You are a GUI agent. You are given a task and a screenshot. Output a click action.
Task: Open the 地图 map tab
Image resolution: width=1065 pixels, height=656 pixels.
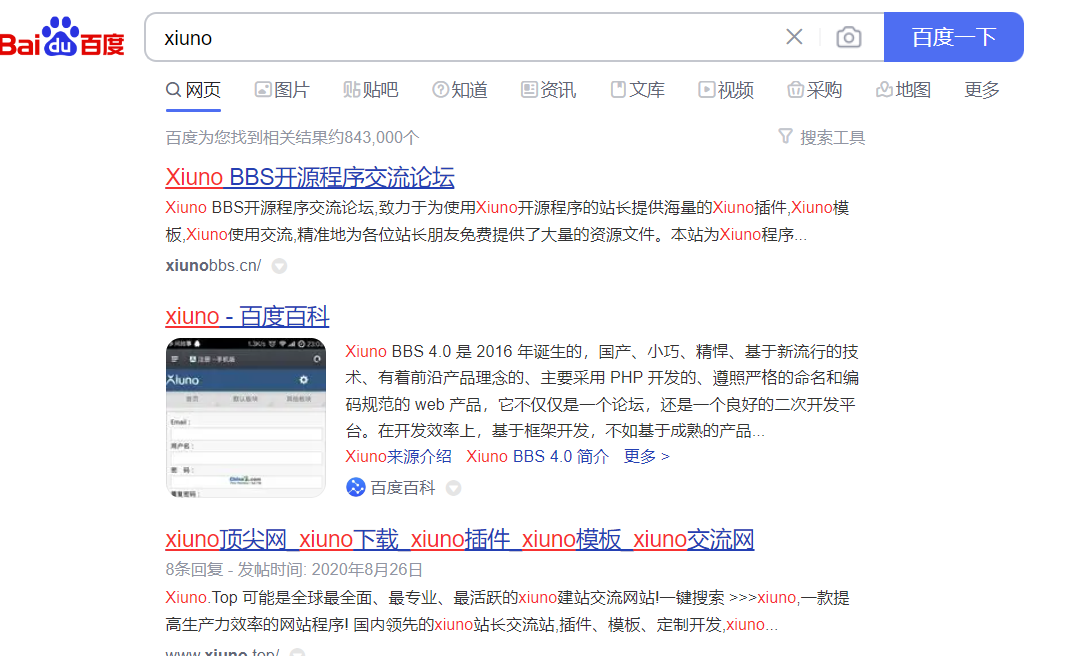click(x=903, y=90)
